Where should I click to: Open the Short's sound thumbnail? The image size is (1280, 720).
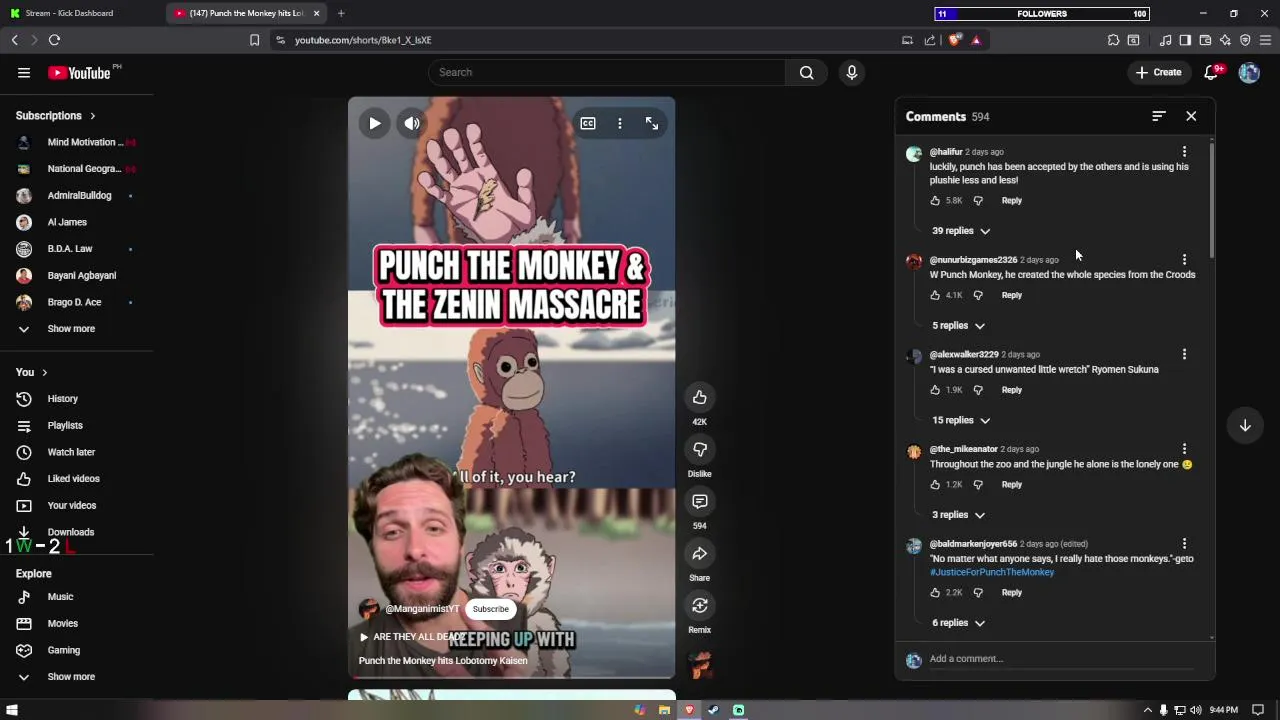(700, 664)
